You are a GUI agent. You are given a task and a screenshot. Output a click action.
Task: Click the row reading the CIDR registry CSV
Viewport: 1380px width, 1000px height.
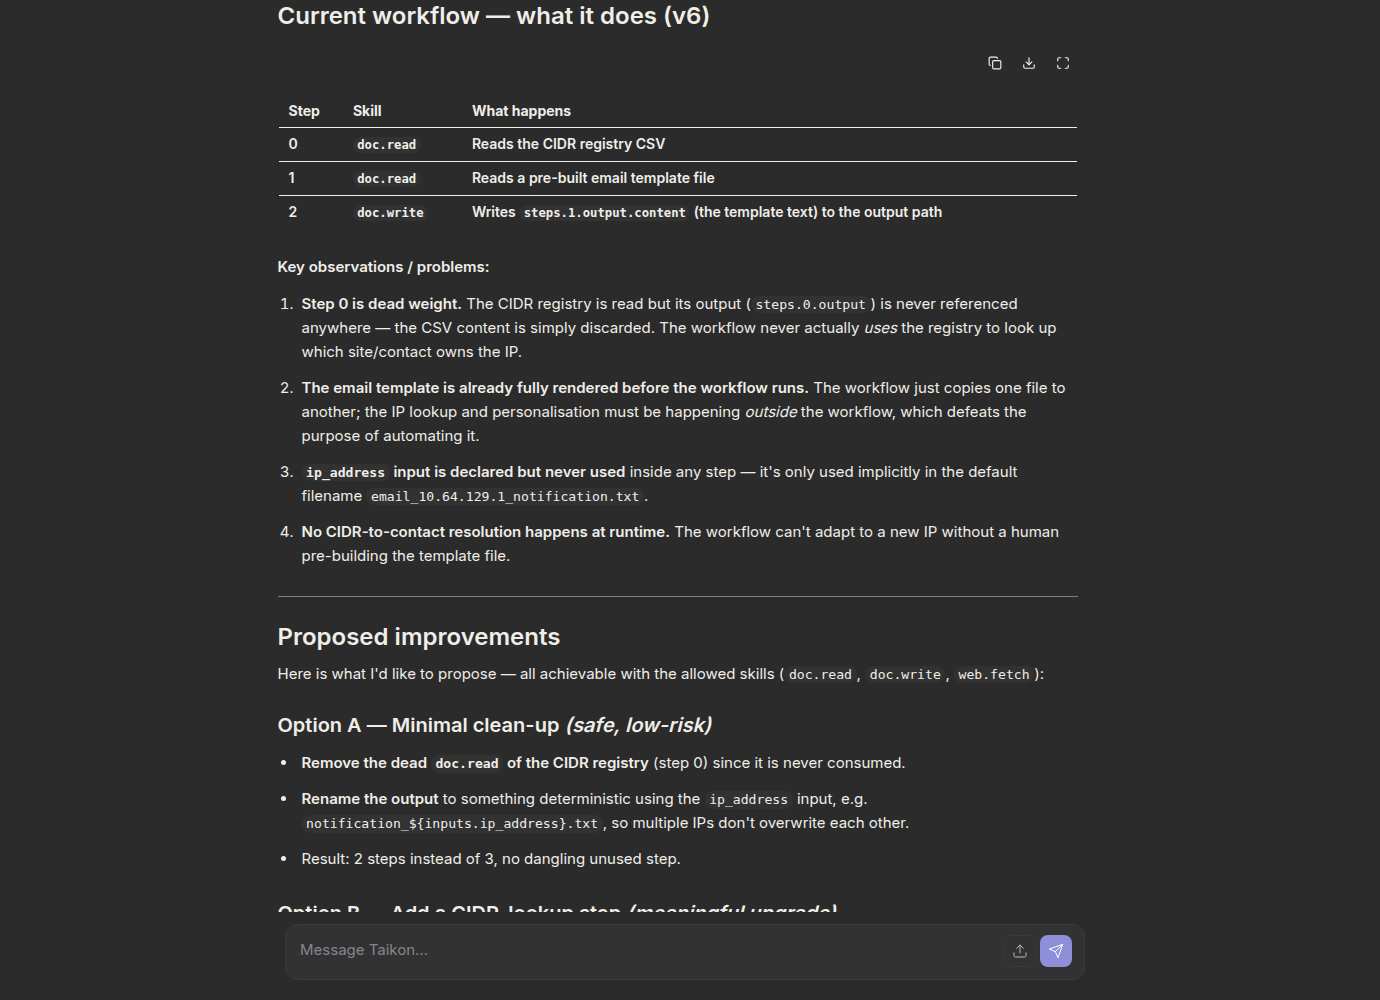pyautogui.click(x=677, y=144)
